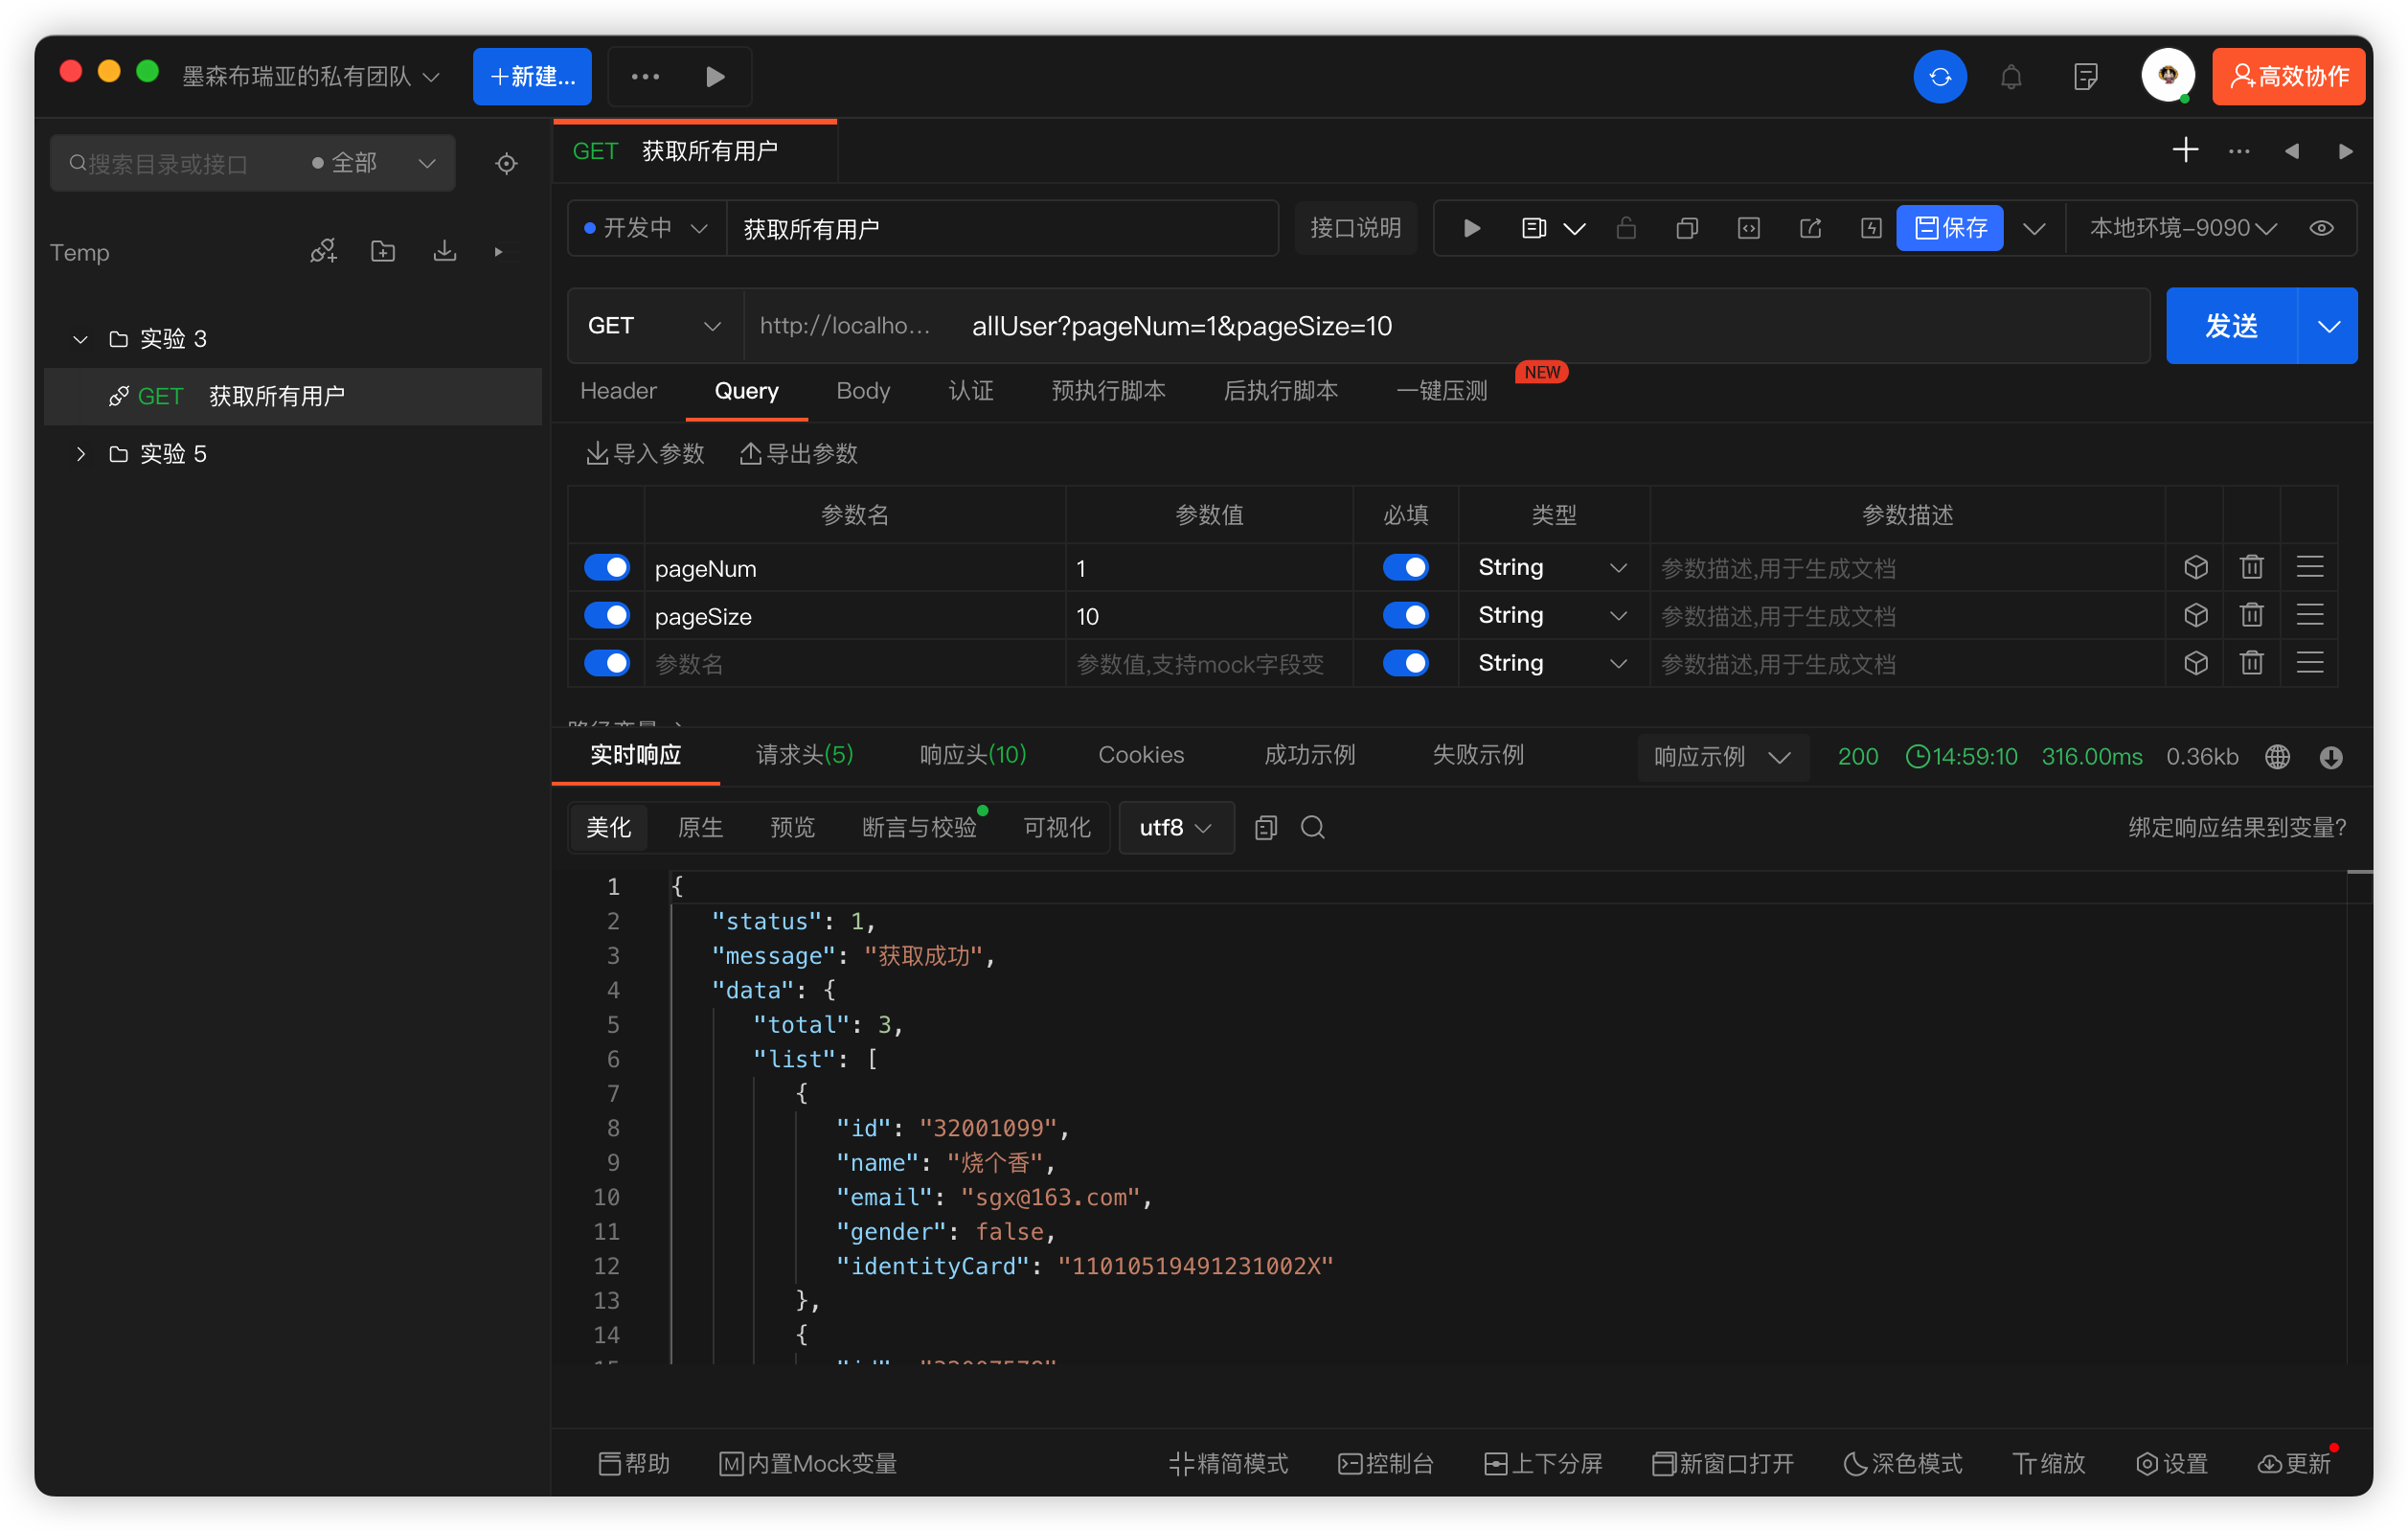Switch to the 预执行脚本 tab

click(1108, 391)
